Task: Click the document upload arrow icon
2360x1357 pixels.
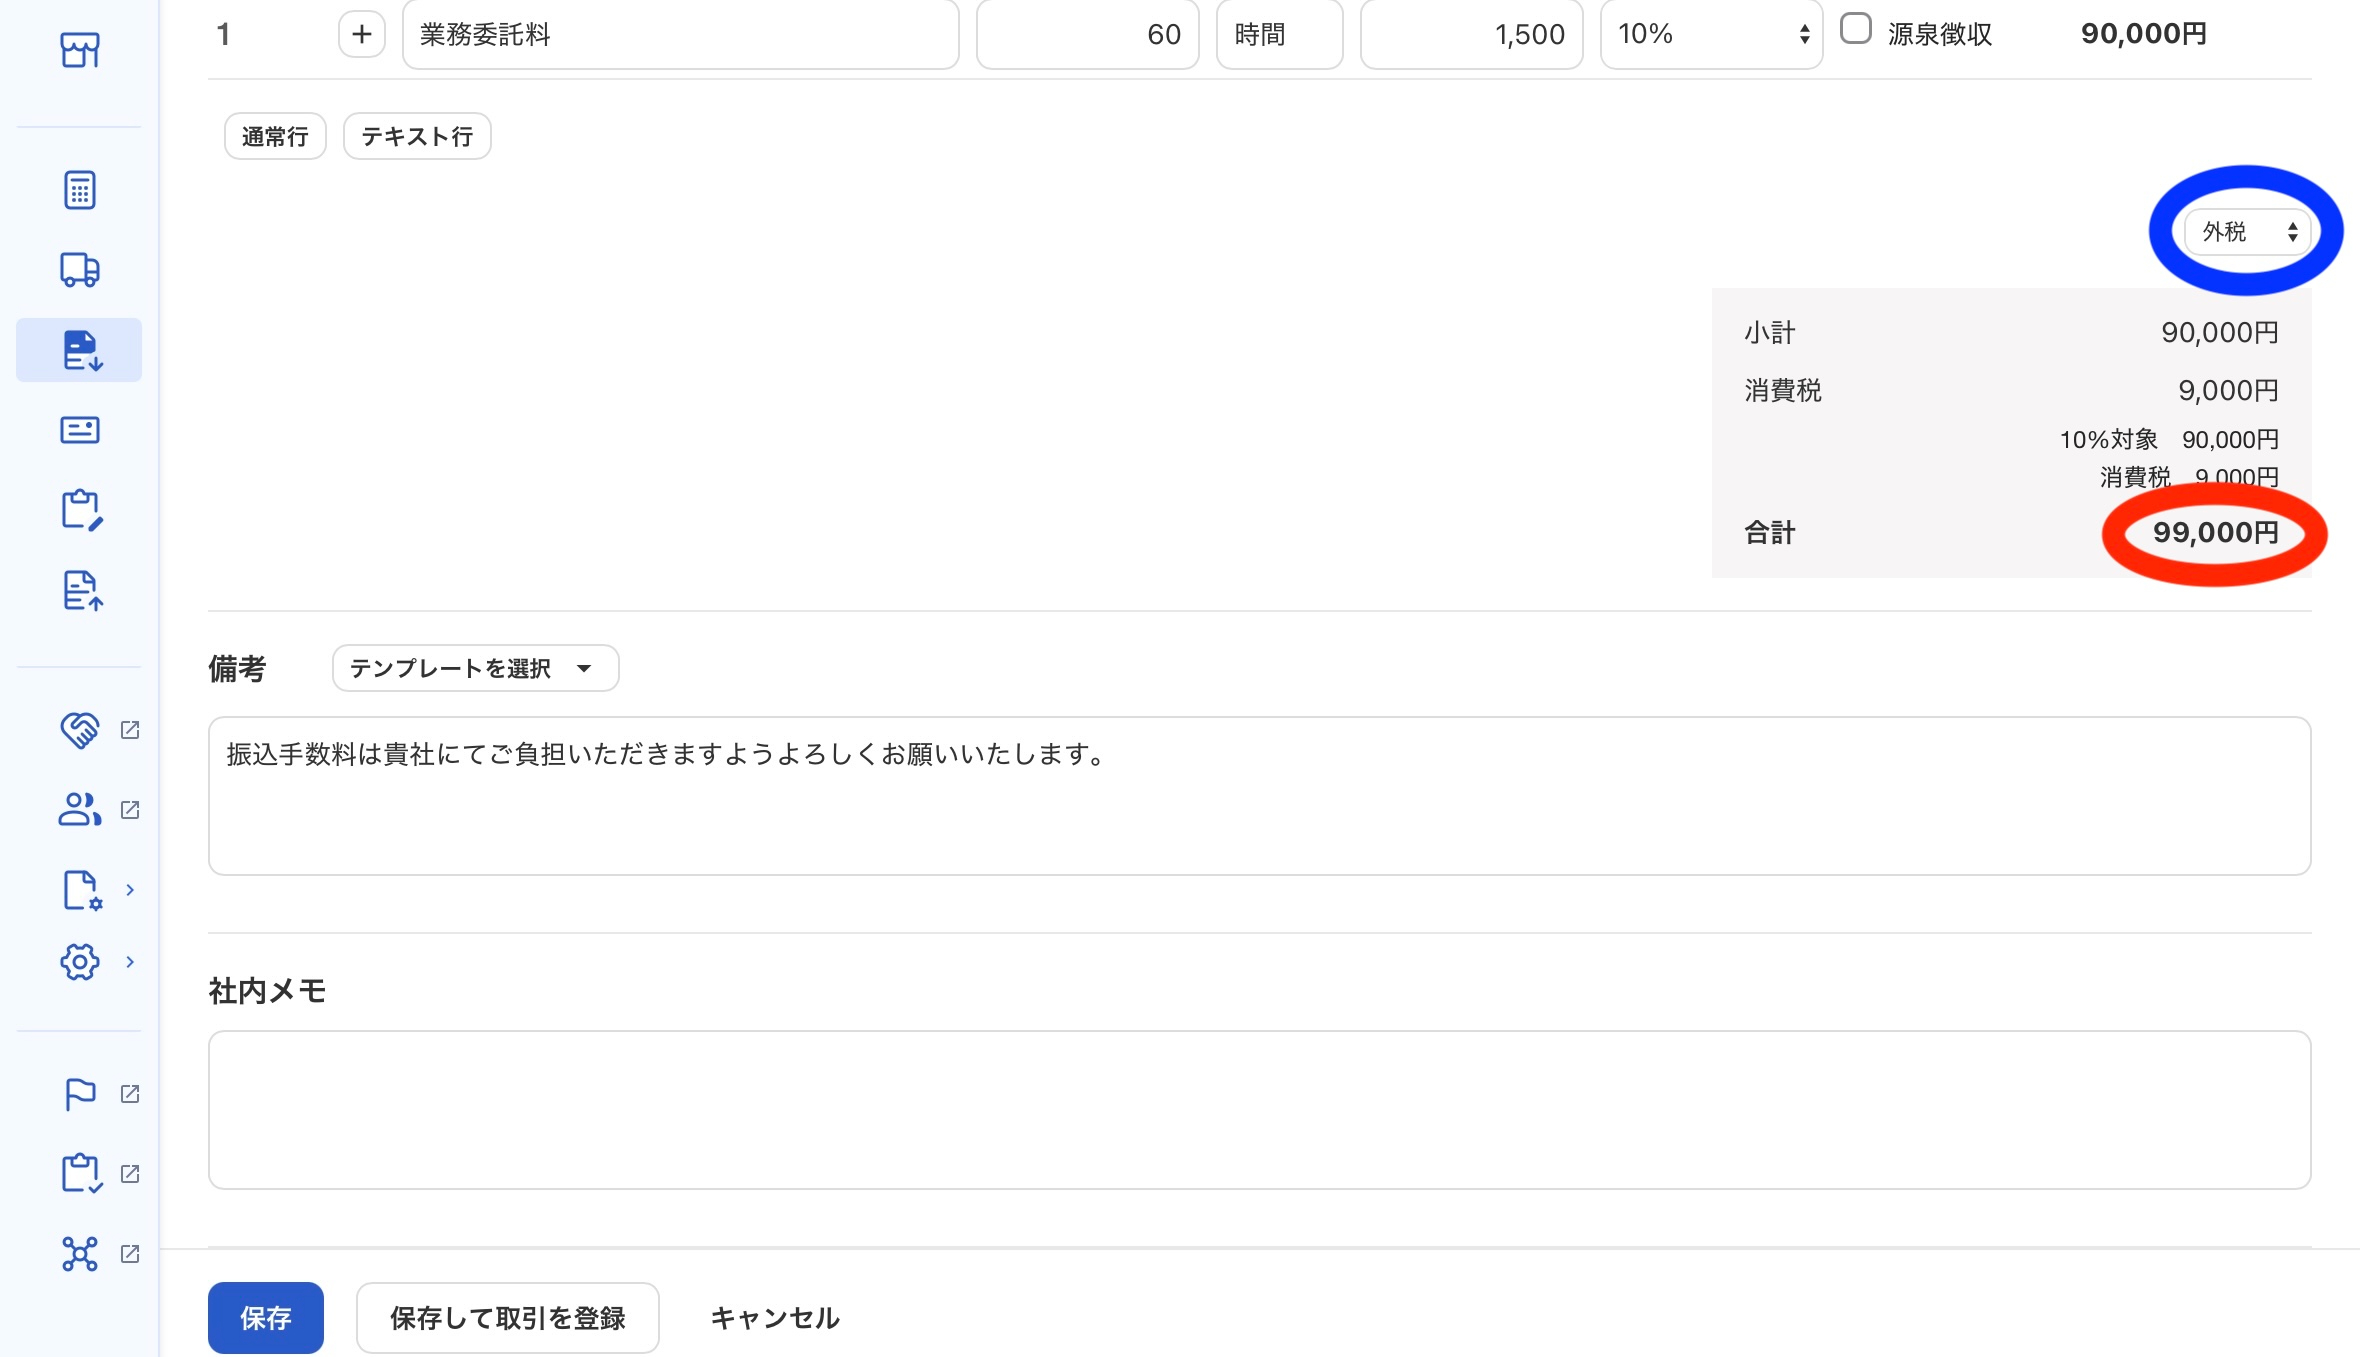Action: click(x=79, y=590)
